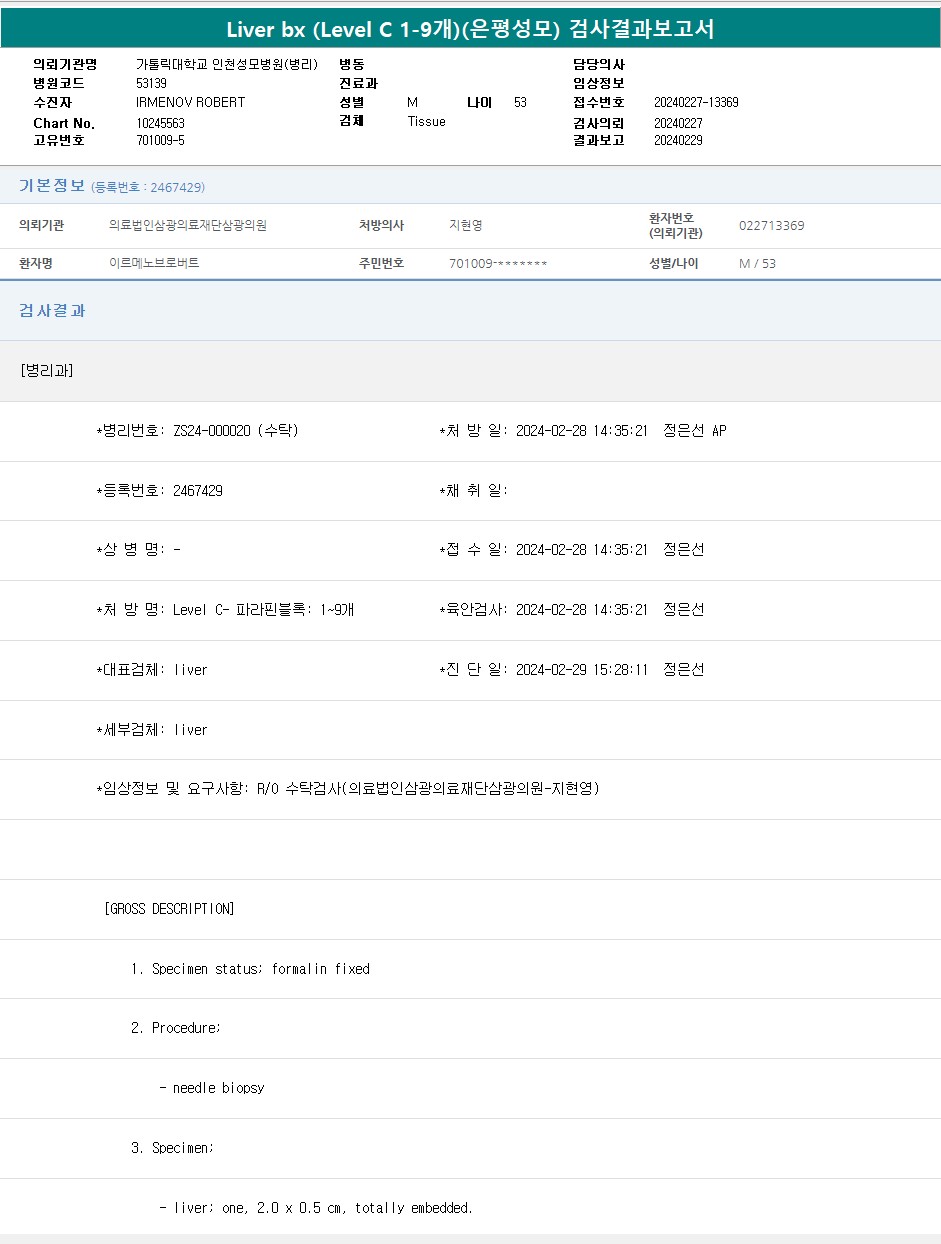Select the [GROSS DESCRIPTION] heading
941x1244 pixels.
click(169, 909)
